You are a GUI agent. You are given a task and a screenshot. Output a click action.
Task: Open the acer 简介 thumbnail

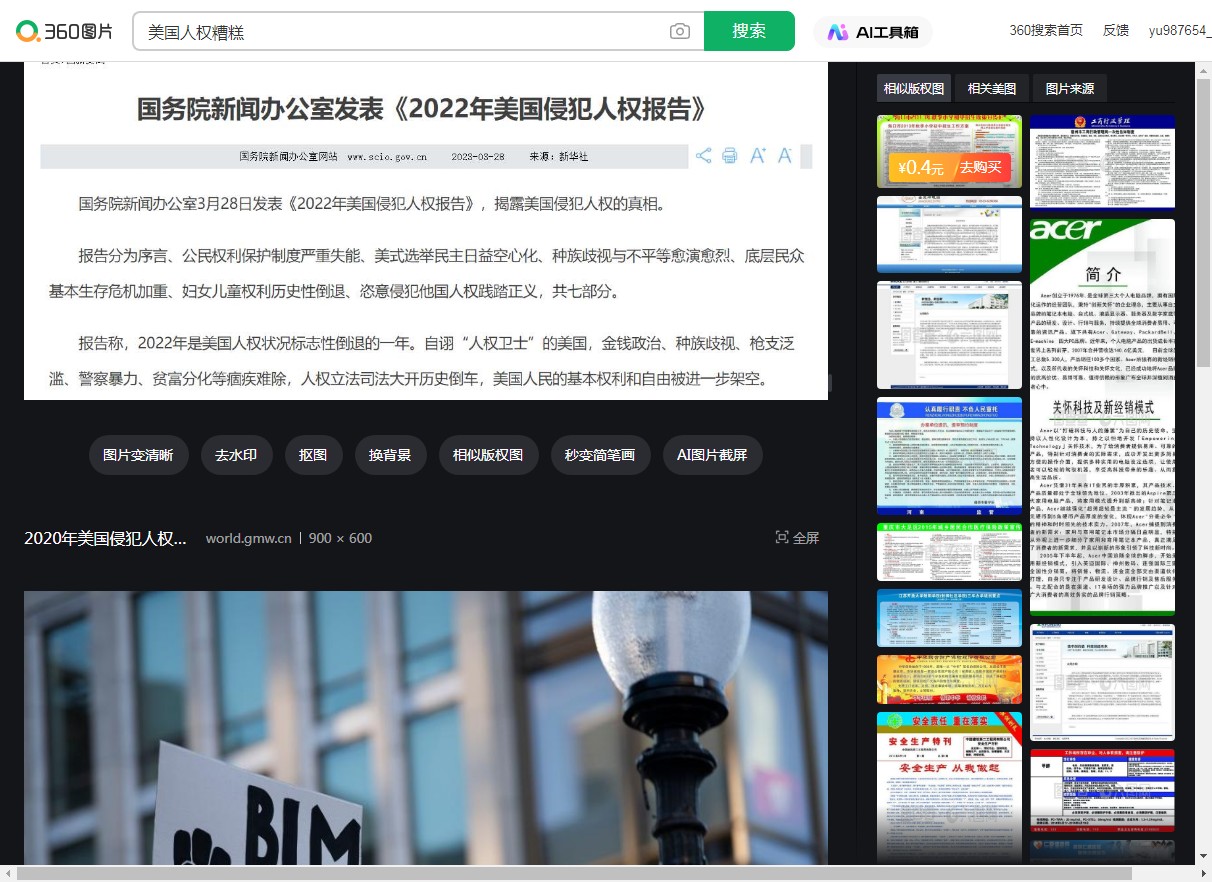pyautogui.click(x=1102, y=418)
